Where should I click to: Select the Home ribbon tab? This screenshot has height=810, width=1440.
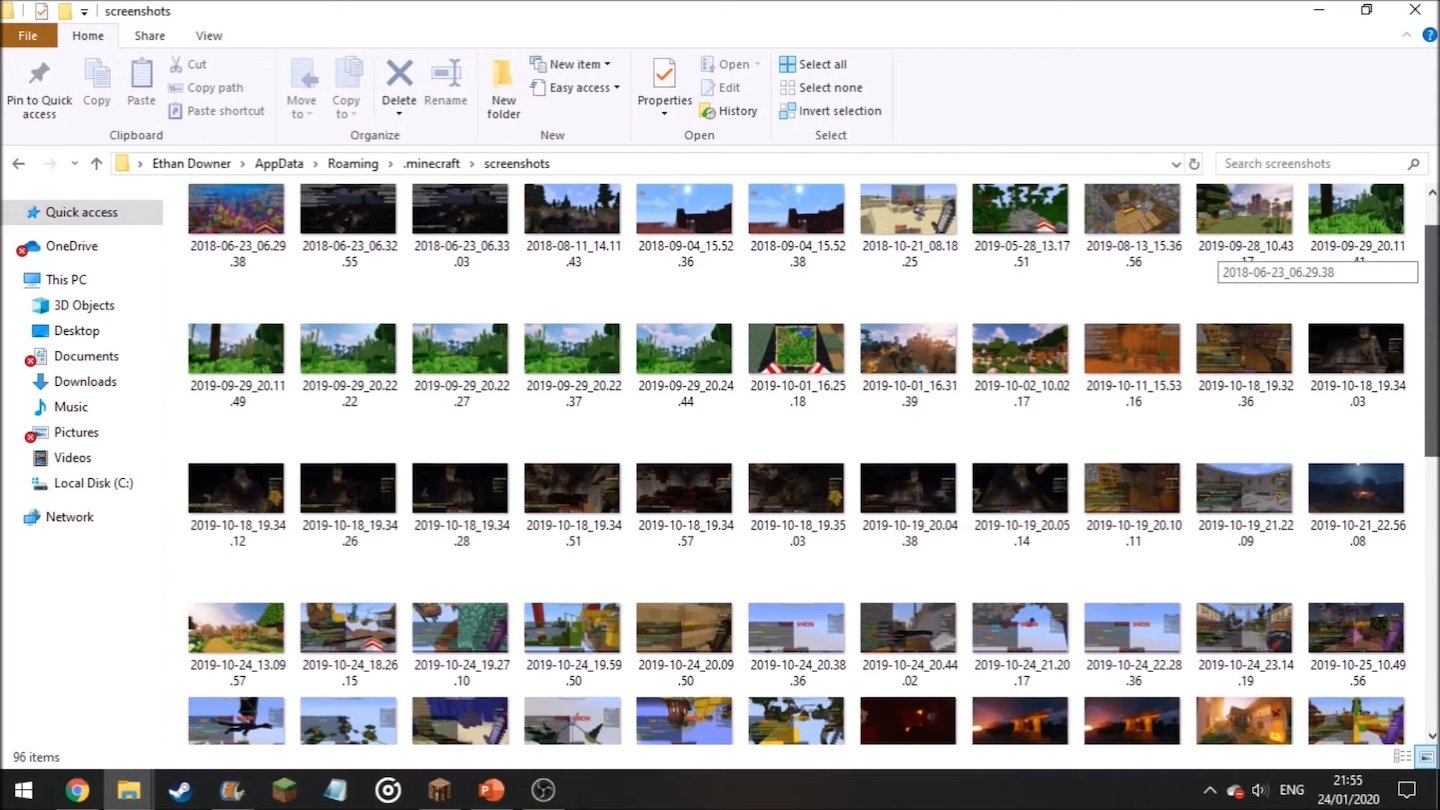[x=88, y=36]
